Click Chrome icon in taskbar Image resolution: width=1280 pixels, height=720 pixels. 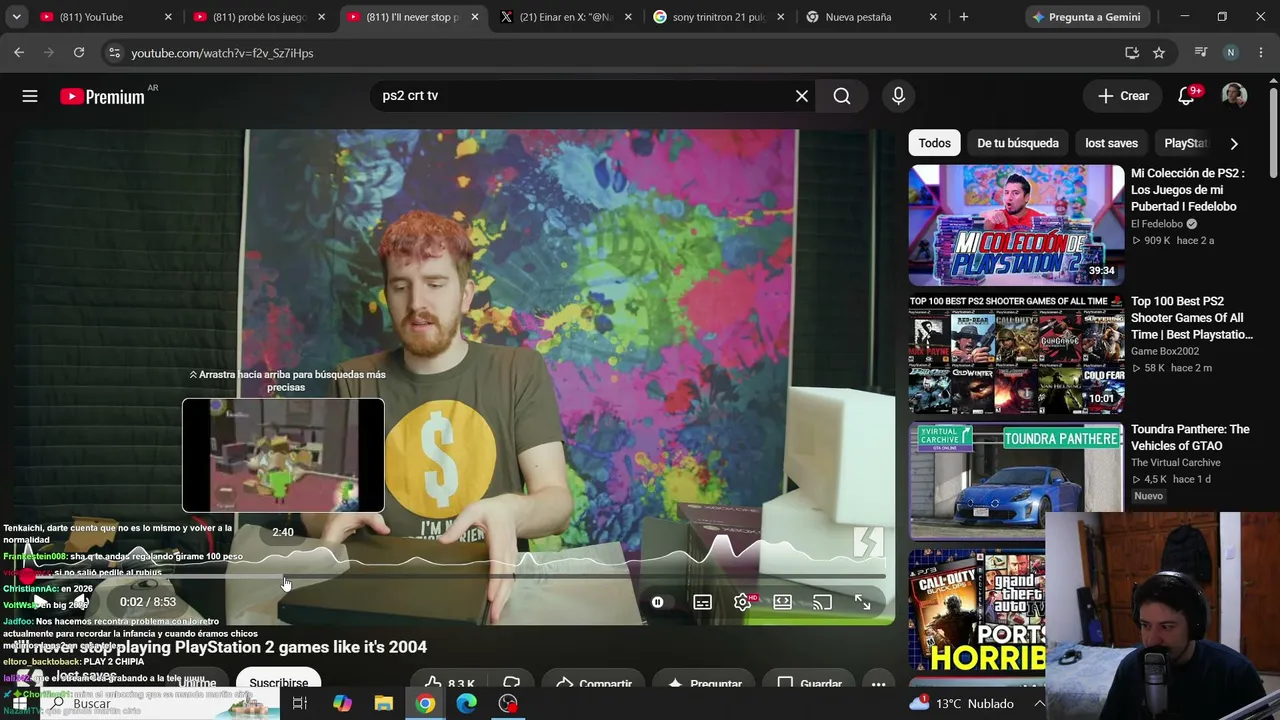coord(426,704)
